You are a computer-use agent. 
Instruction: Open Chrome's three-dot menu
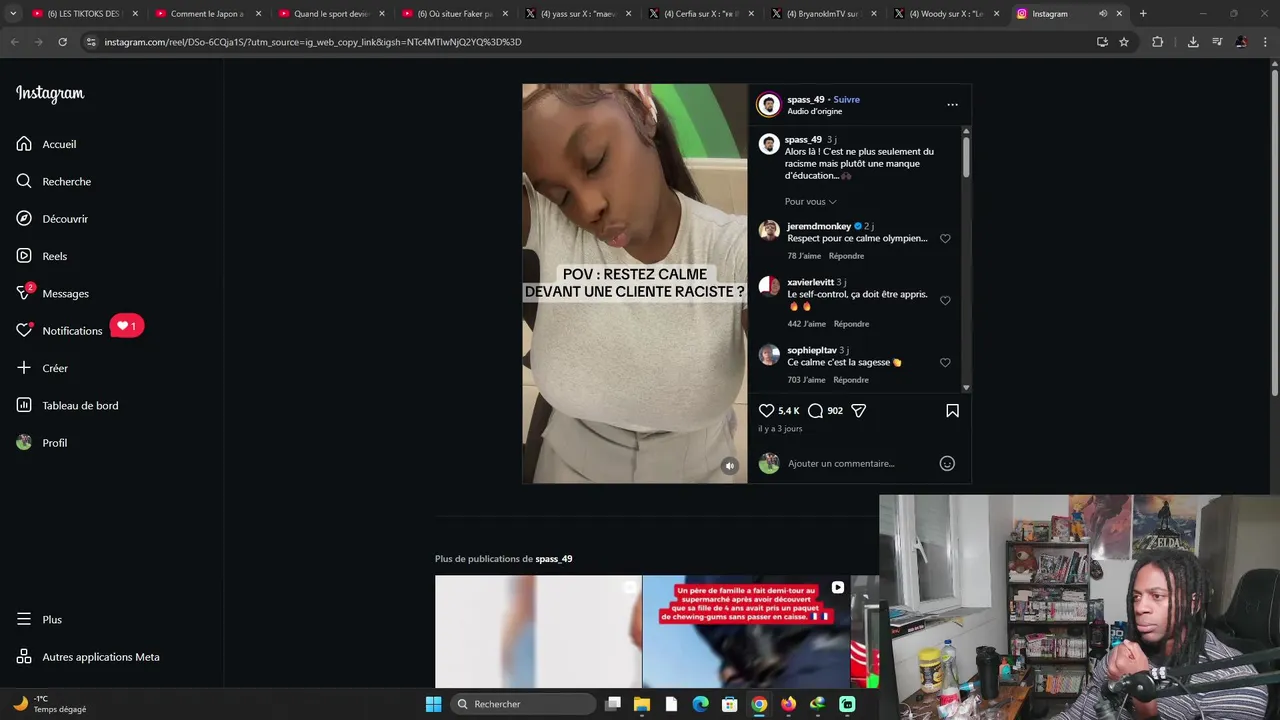pos(1265,42)
